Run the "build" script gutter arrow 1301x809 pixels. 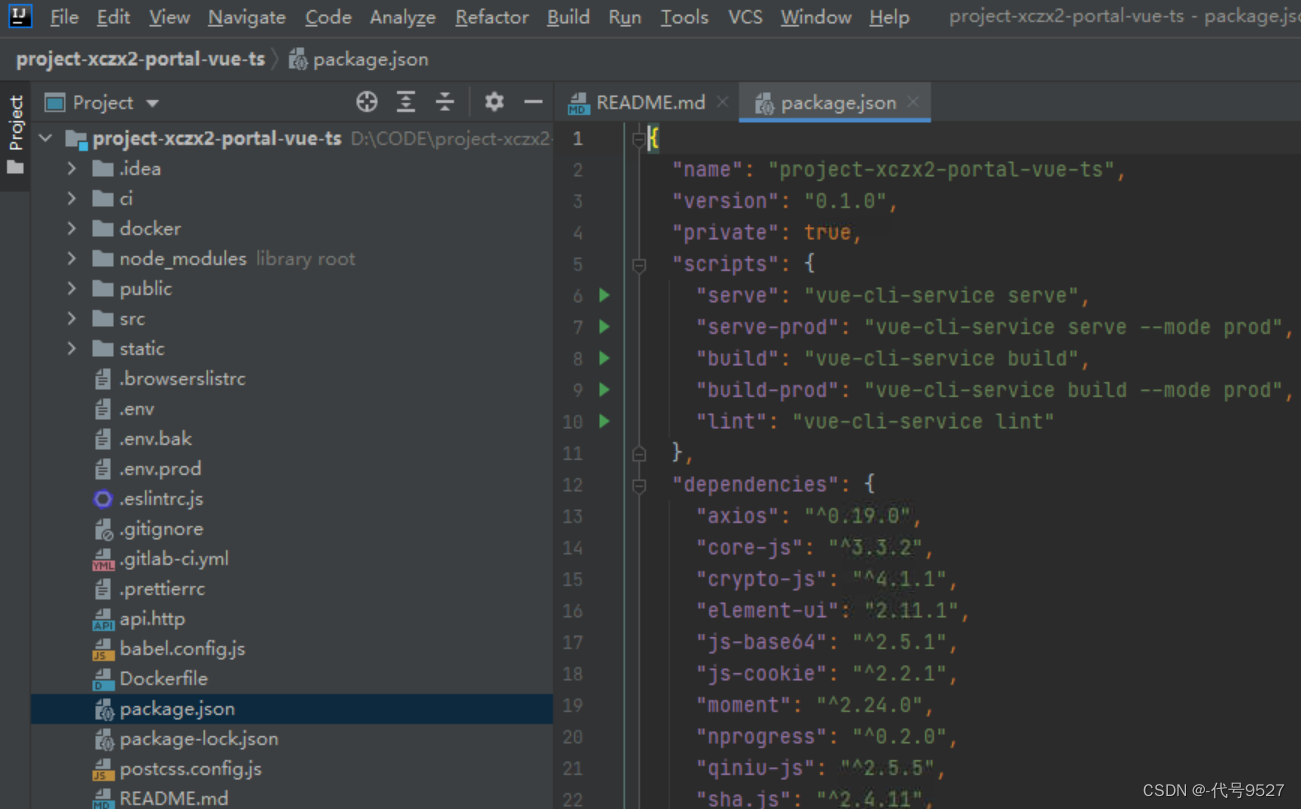point(604,358)
